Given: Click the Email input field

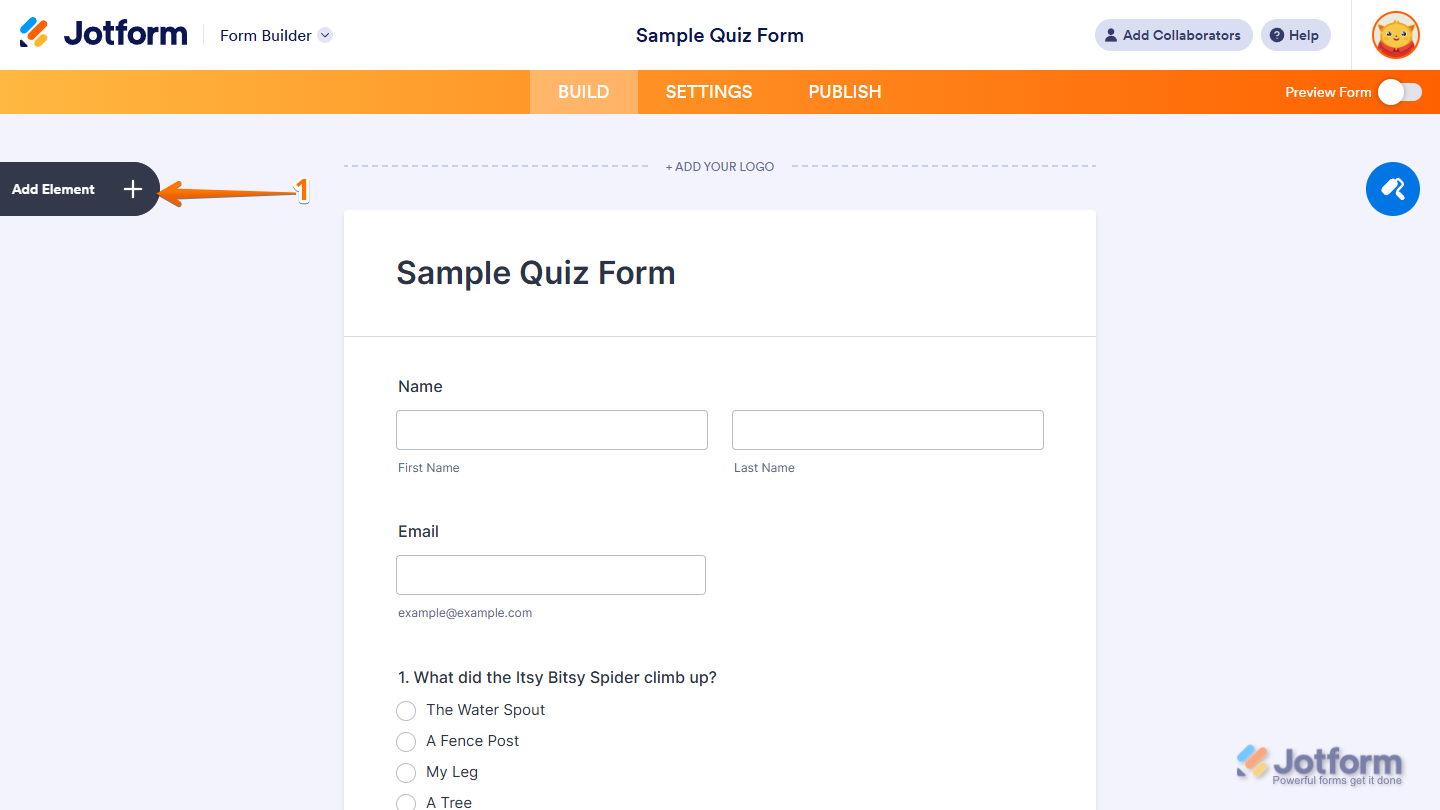Looking at the screenshot, I should click(x=550, y=574).
